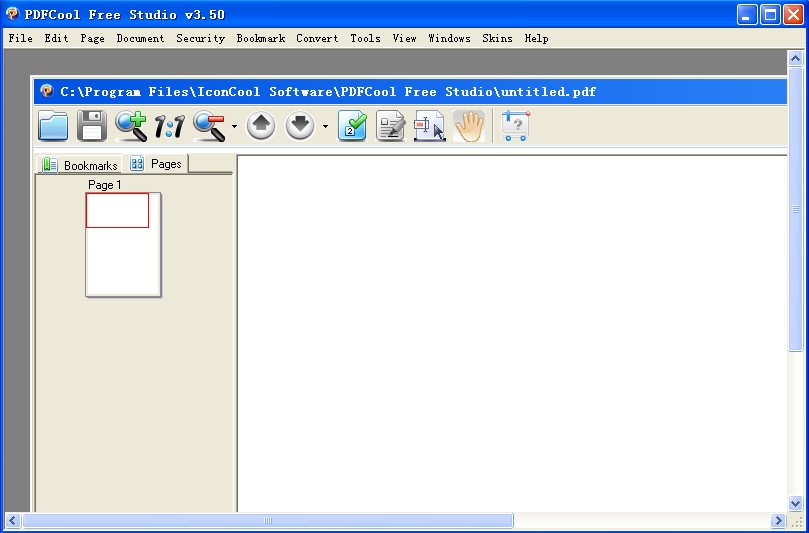This screenshot has width=809, height=533.
Task: Open the Skins menu
Action: coord(497,38)
